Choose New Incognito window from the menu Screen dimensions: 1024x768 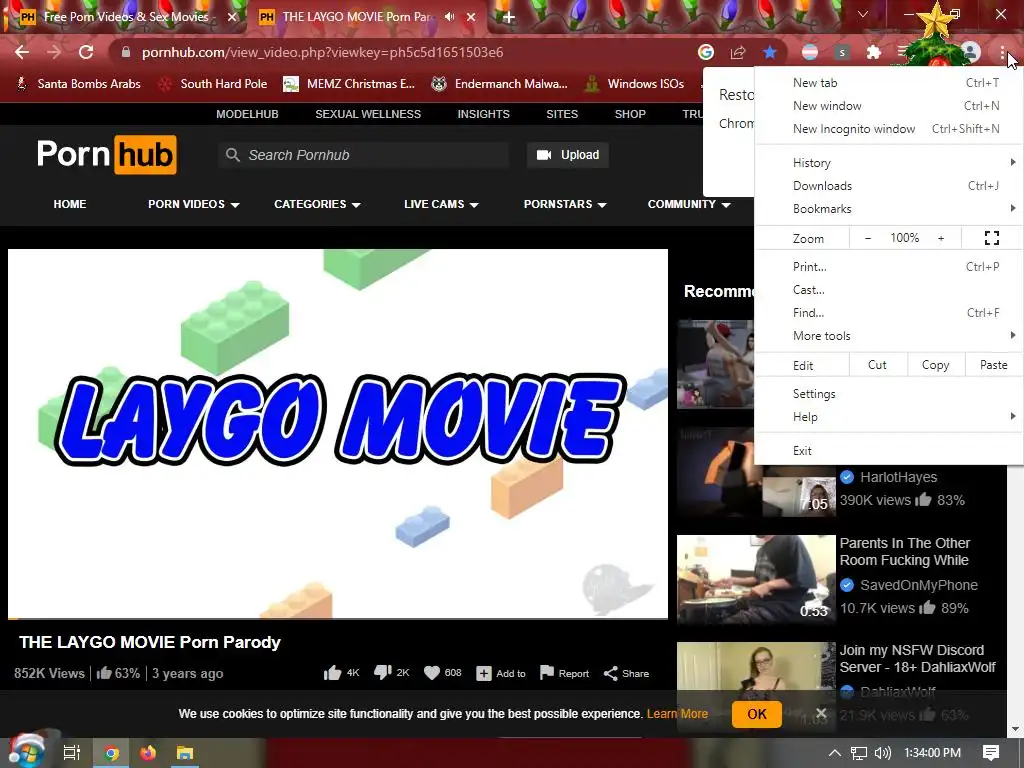[x=889, y=129]
